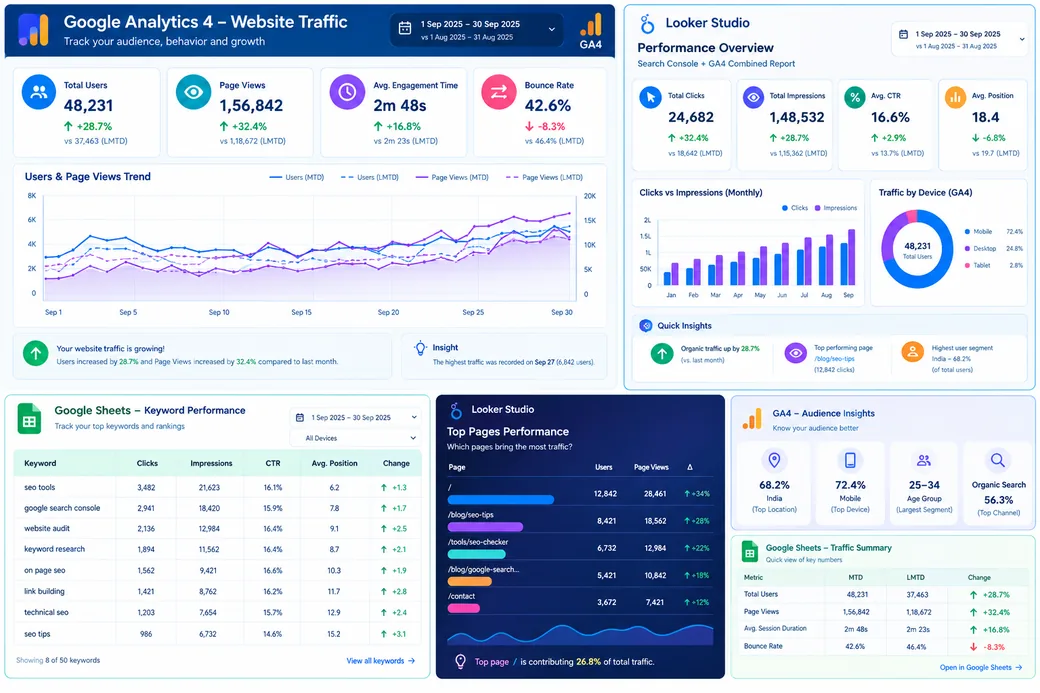Image resolution: width=1040 pixels, height=693 pixels.
Task: Click the lightbulb icon beside Top page note
Action: coord(460,661)
